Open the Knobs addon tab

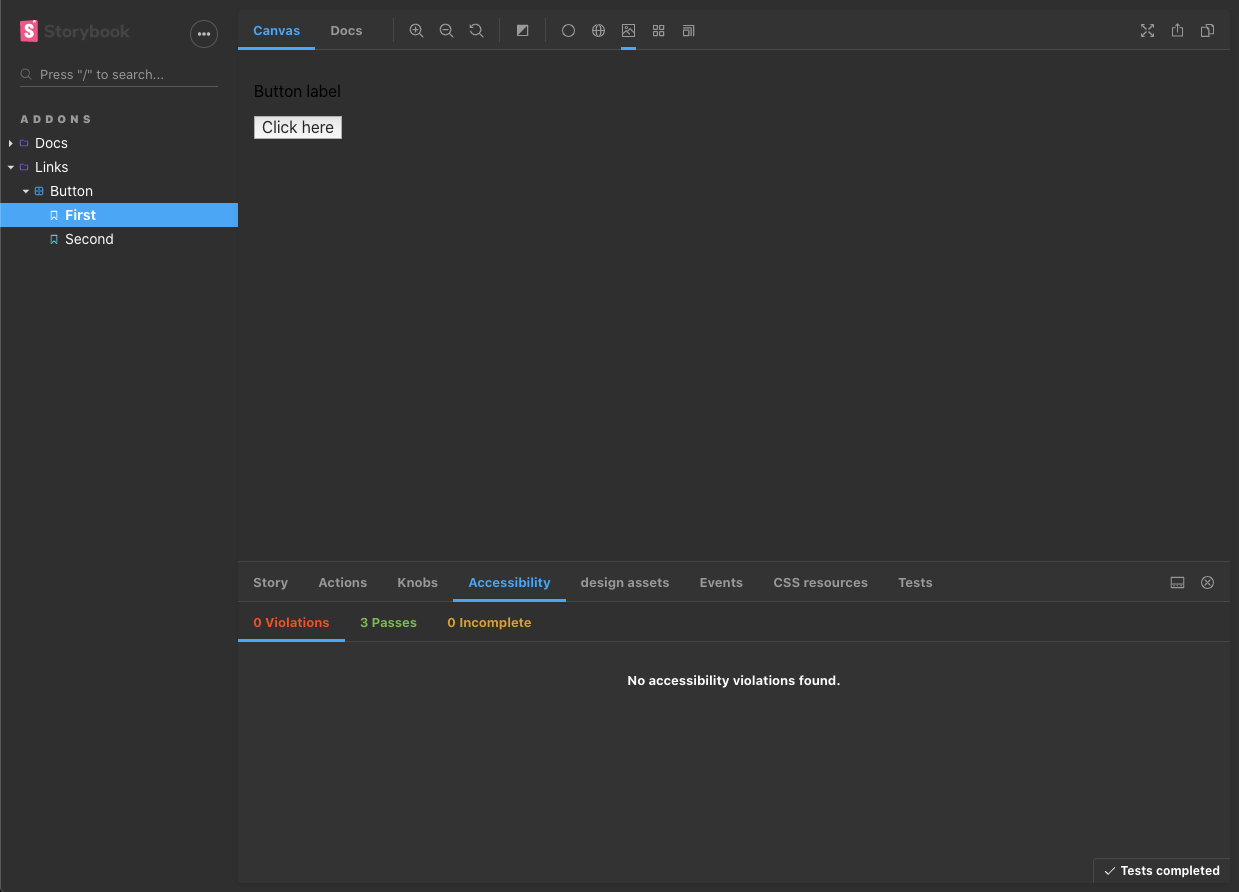tap(417, 582)
